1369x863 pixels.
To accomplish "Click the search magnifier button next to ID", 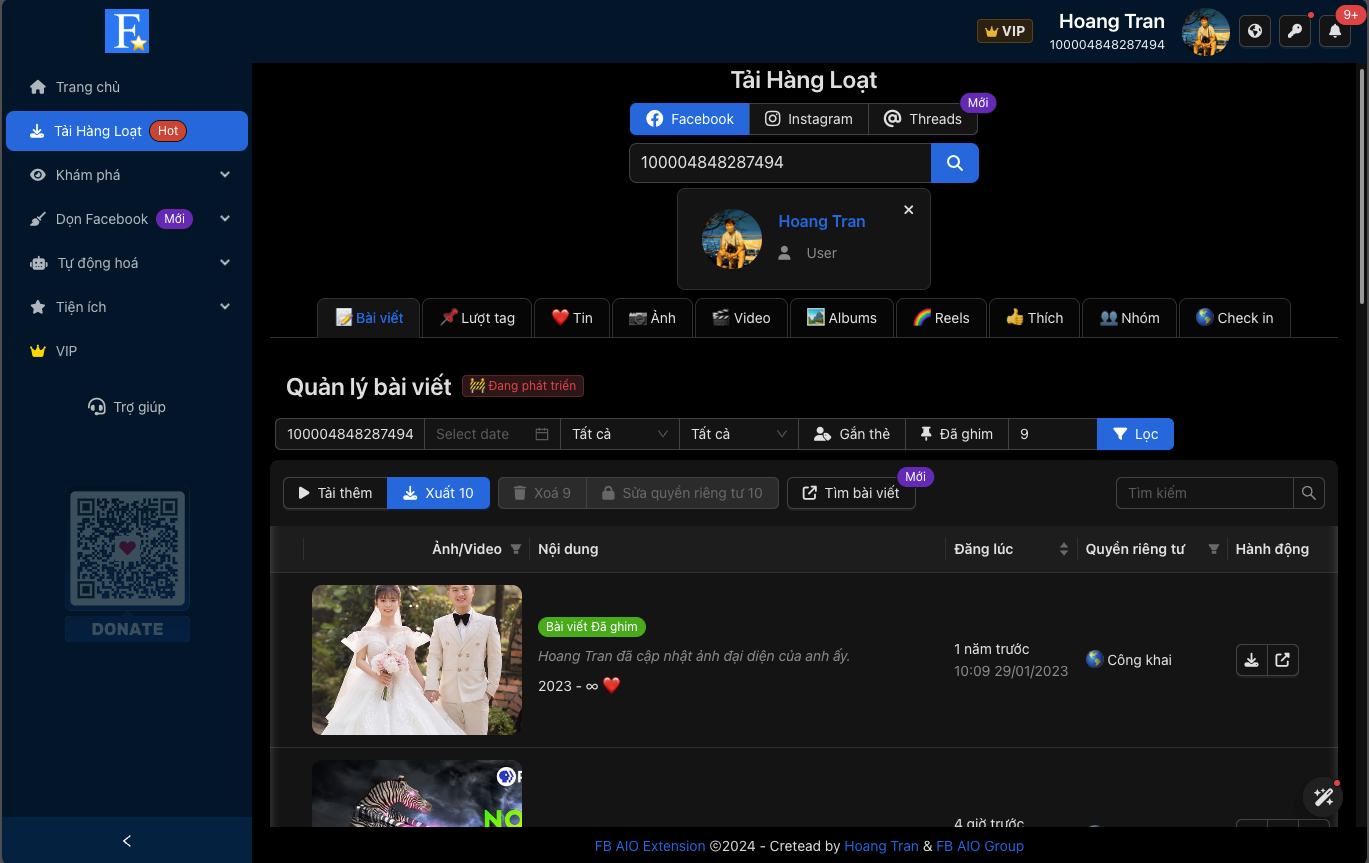I will click(x=955, y=163).
